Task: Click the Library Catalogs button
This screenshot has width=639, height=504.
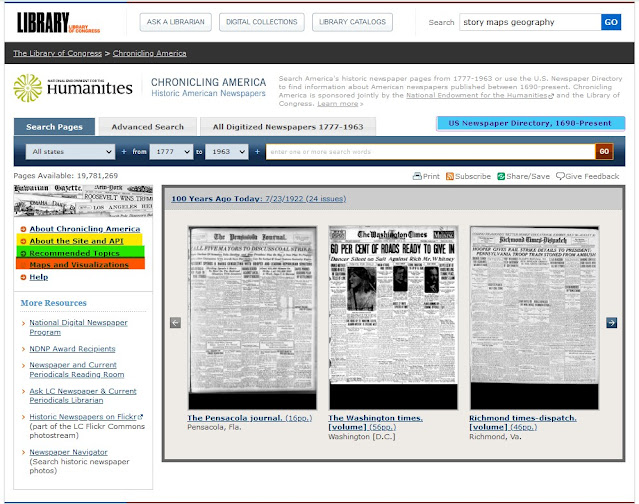Action: tap(353, 22)
